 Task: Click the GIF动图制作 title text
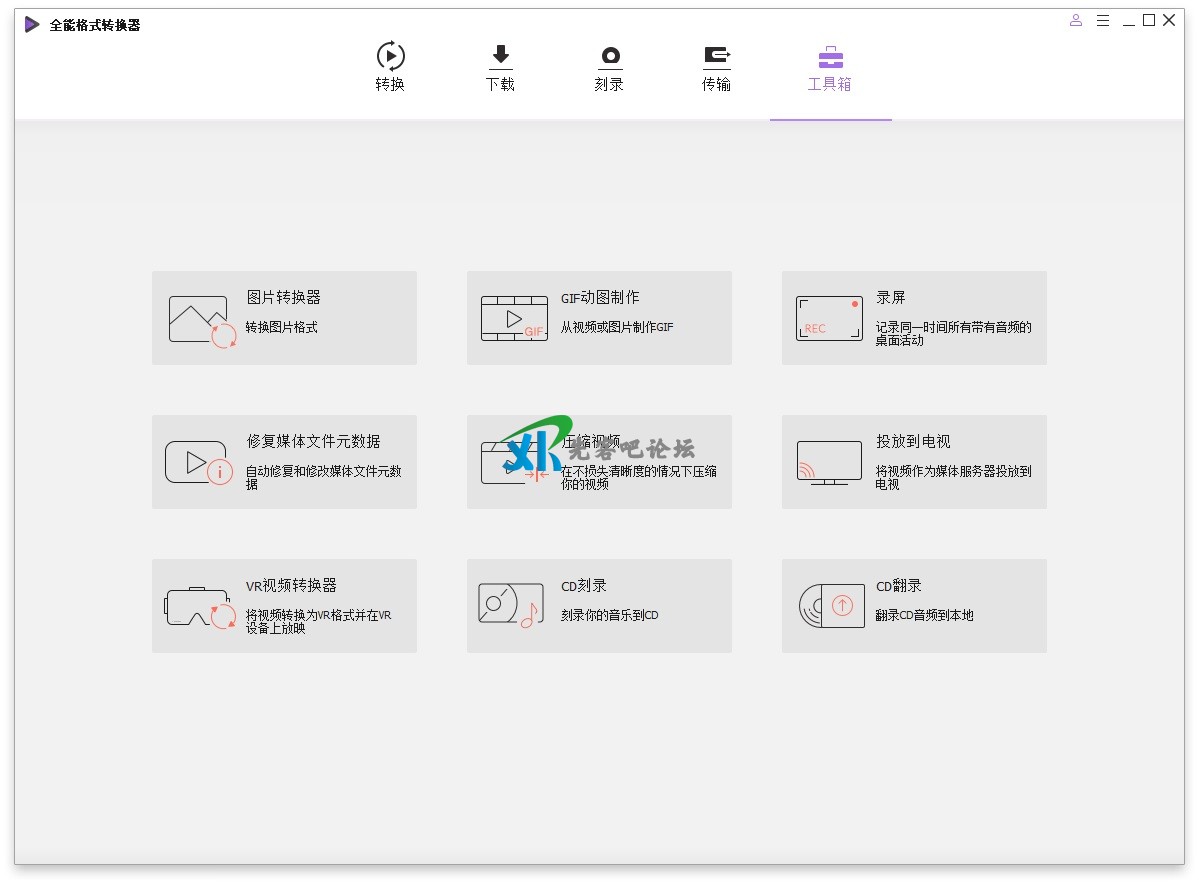coord(600,298)
